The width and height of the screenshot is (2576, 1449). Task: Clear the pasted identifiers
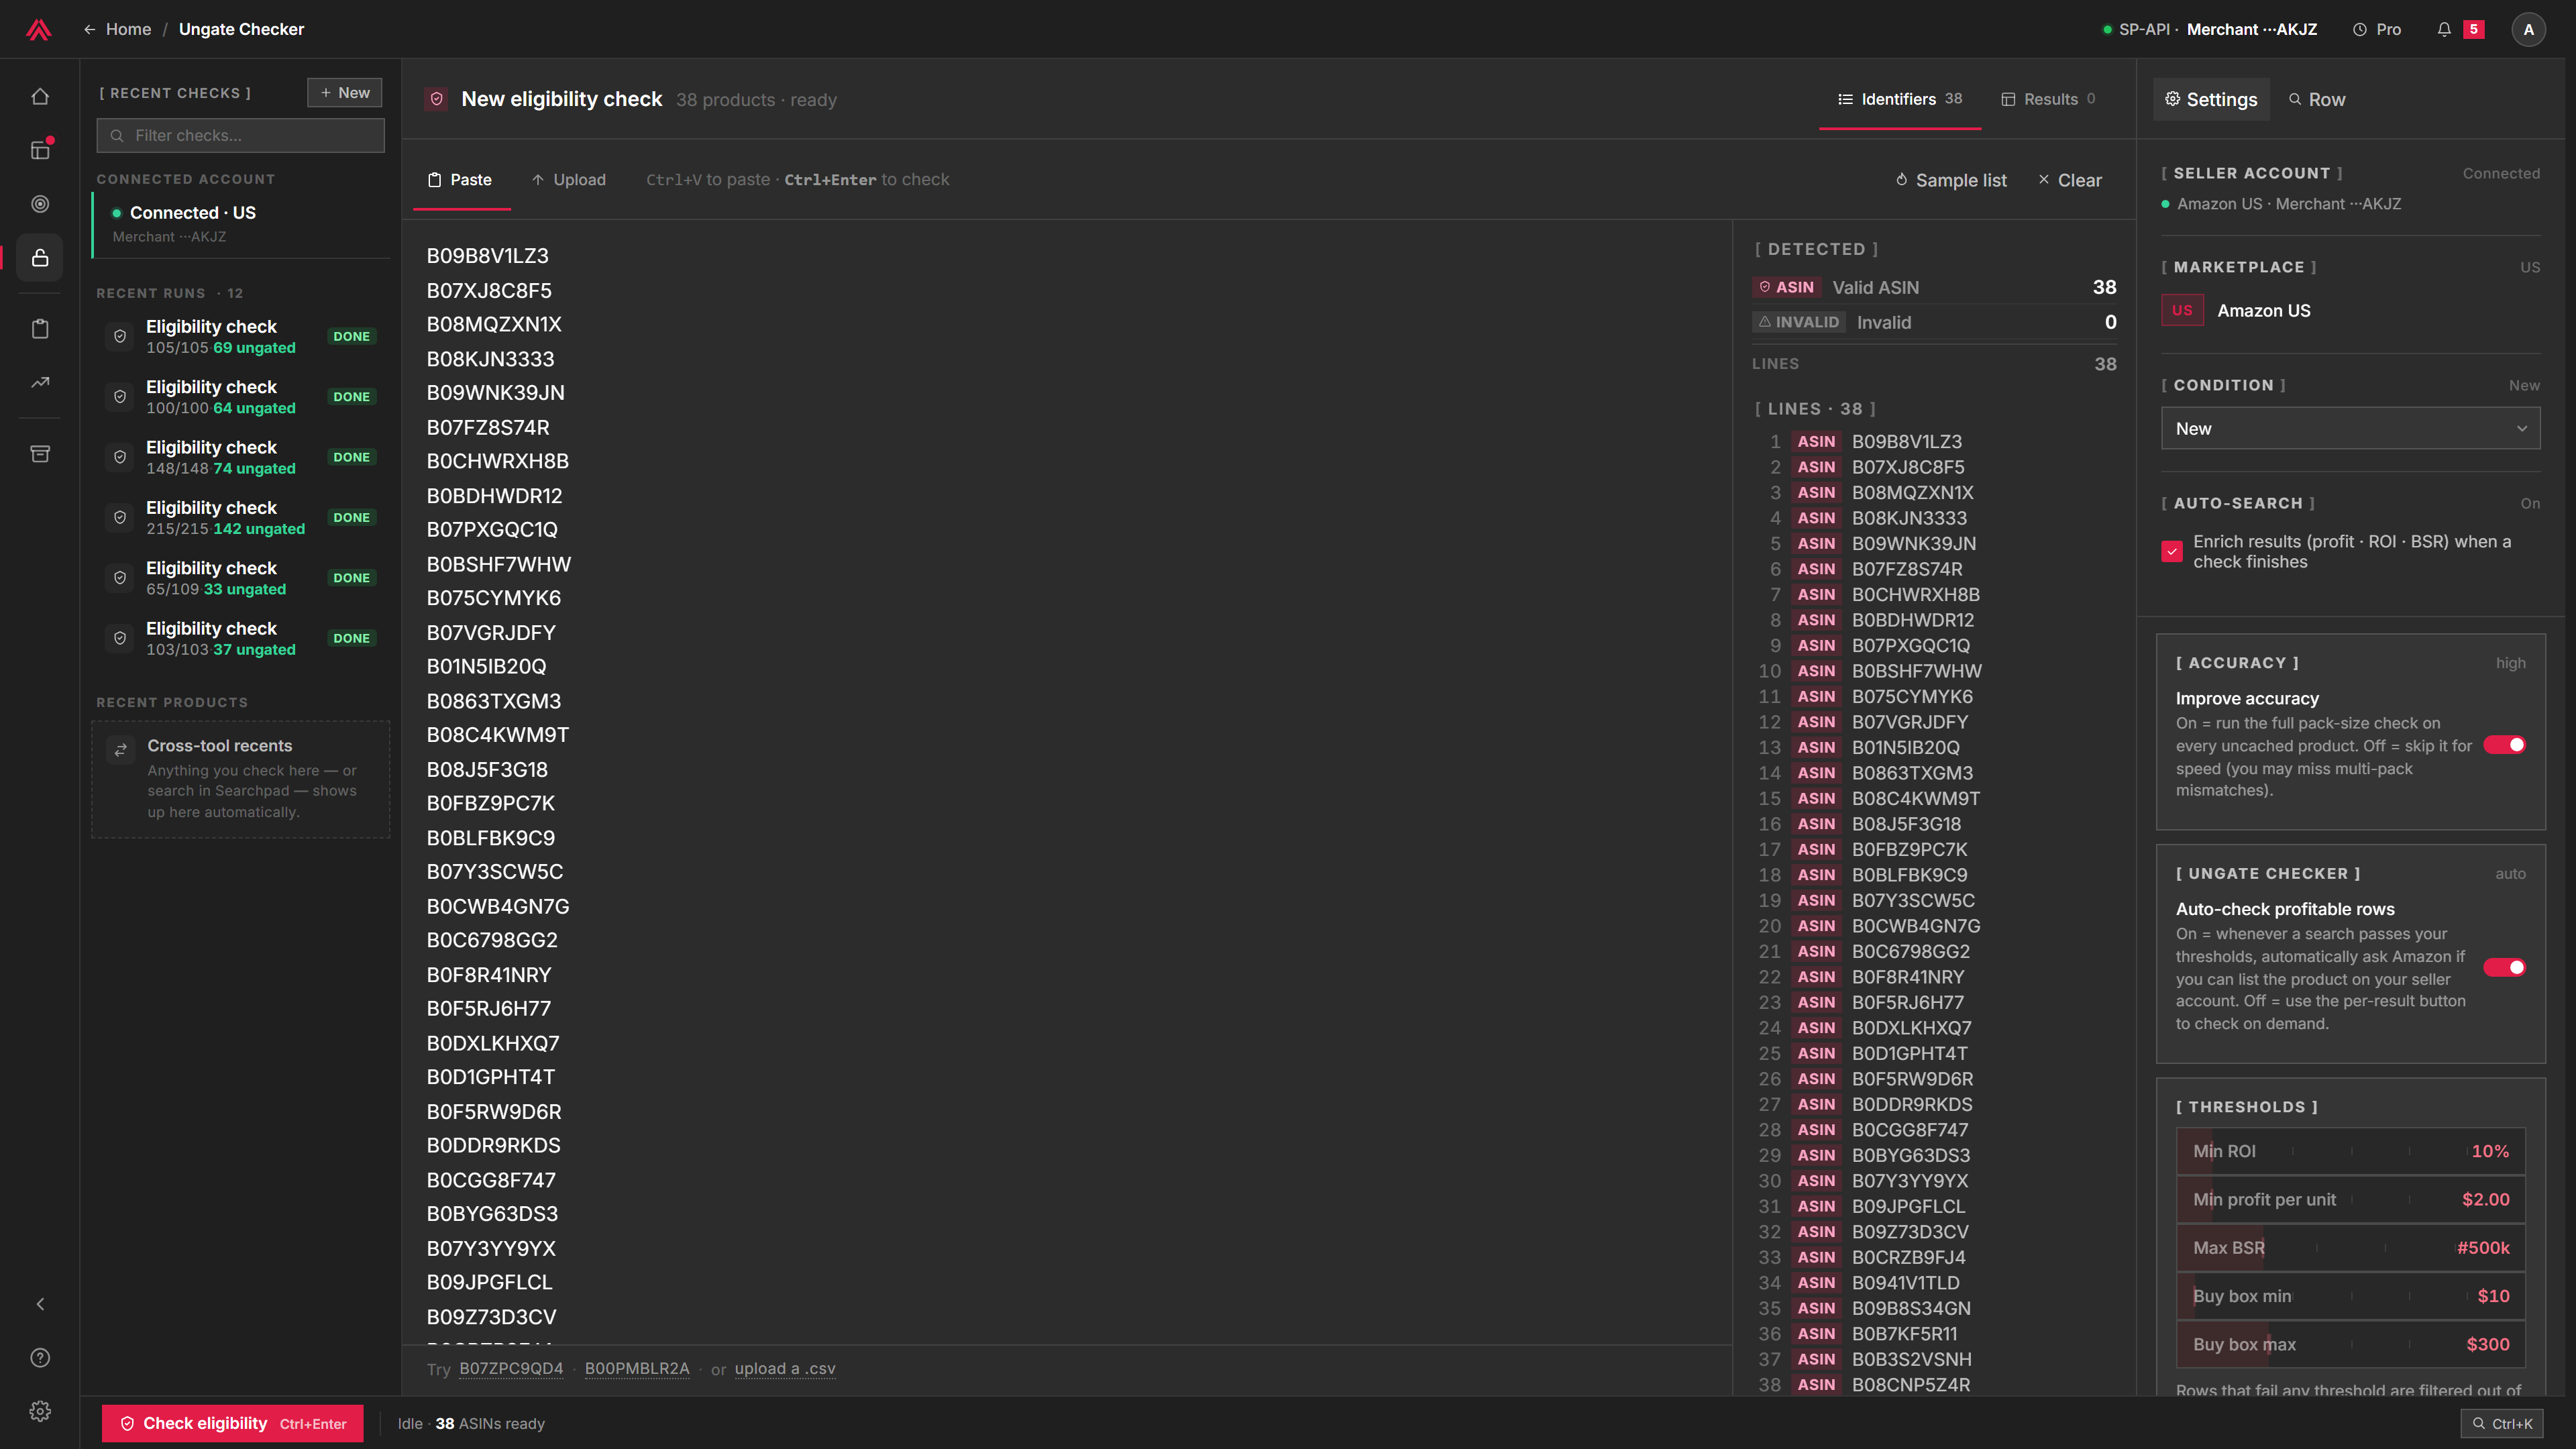pos(2069,180)
